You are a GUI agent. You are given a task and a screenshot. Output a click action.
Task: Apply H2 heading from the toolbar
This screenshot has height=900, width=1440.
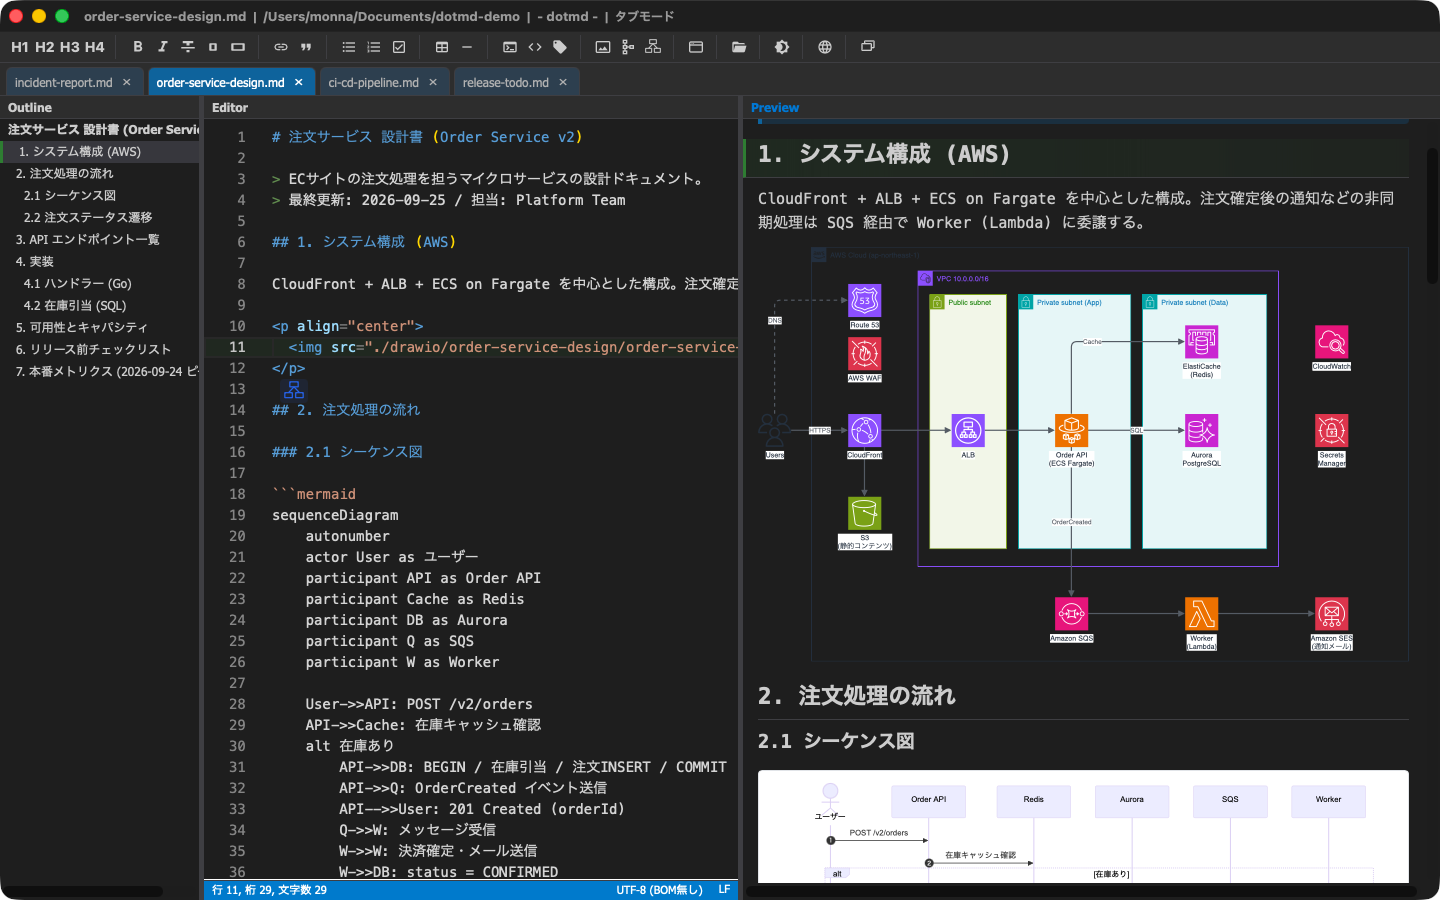45,47
